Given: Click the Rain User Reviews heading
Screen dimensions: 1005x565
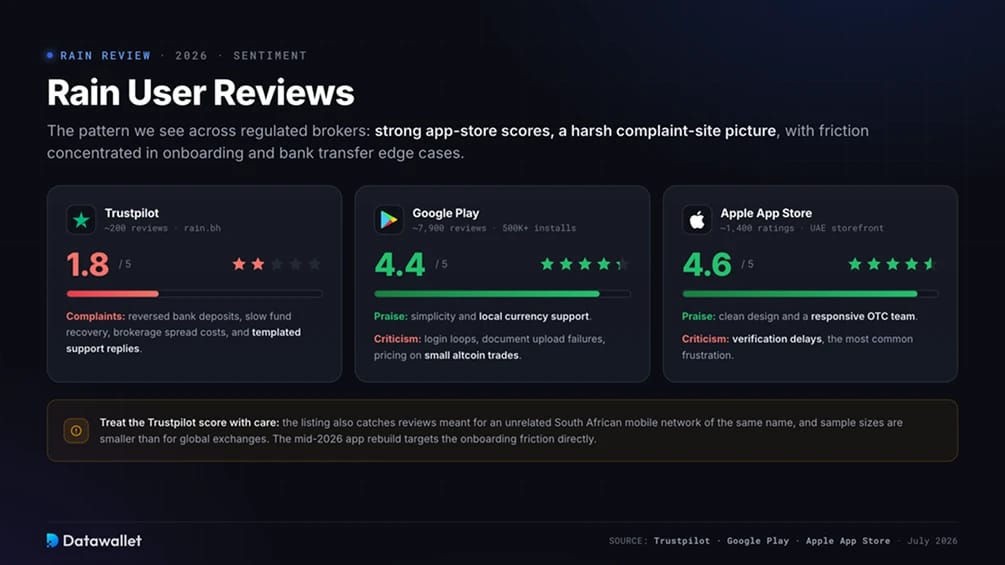Looking at the screenshot, I should tap(201, 92).
